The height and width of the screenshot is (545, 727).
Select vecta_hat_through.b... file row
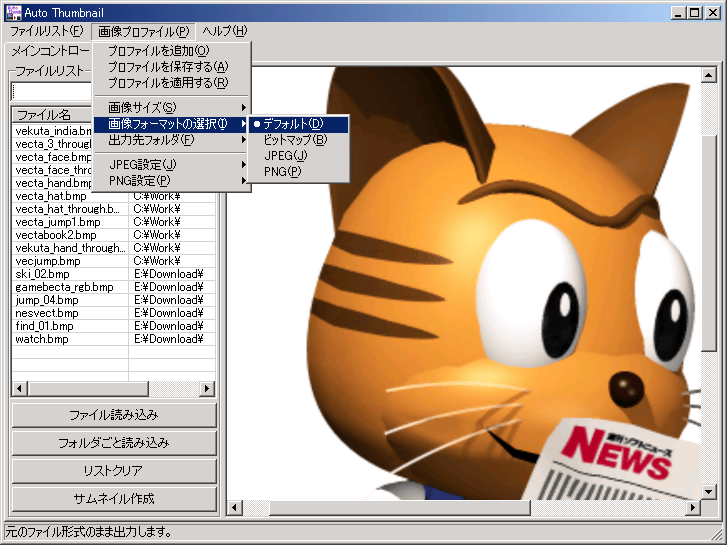coord(114,209)
